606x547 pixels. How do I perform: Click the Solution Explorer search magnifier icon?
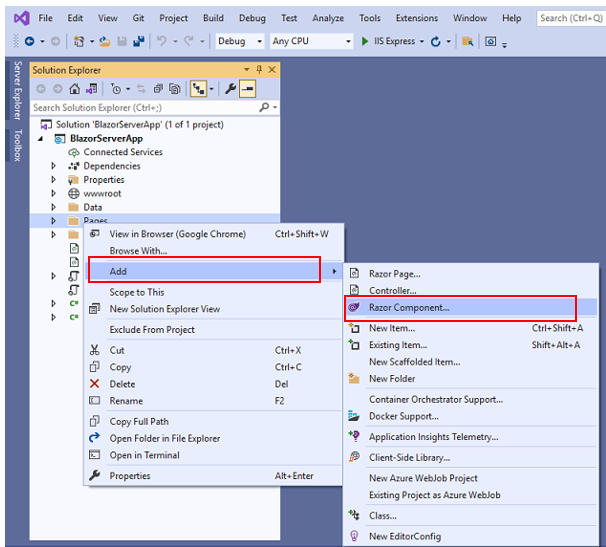pos(264,107)
